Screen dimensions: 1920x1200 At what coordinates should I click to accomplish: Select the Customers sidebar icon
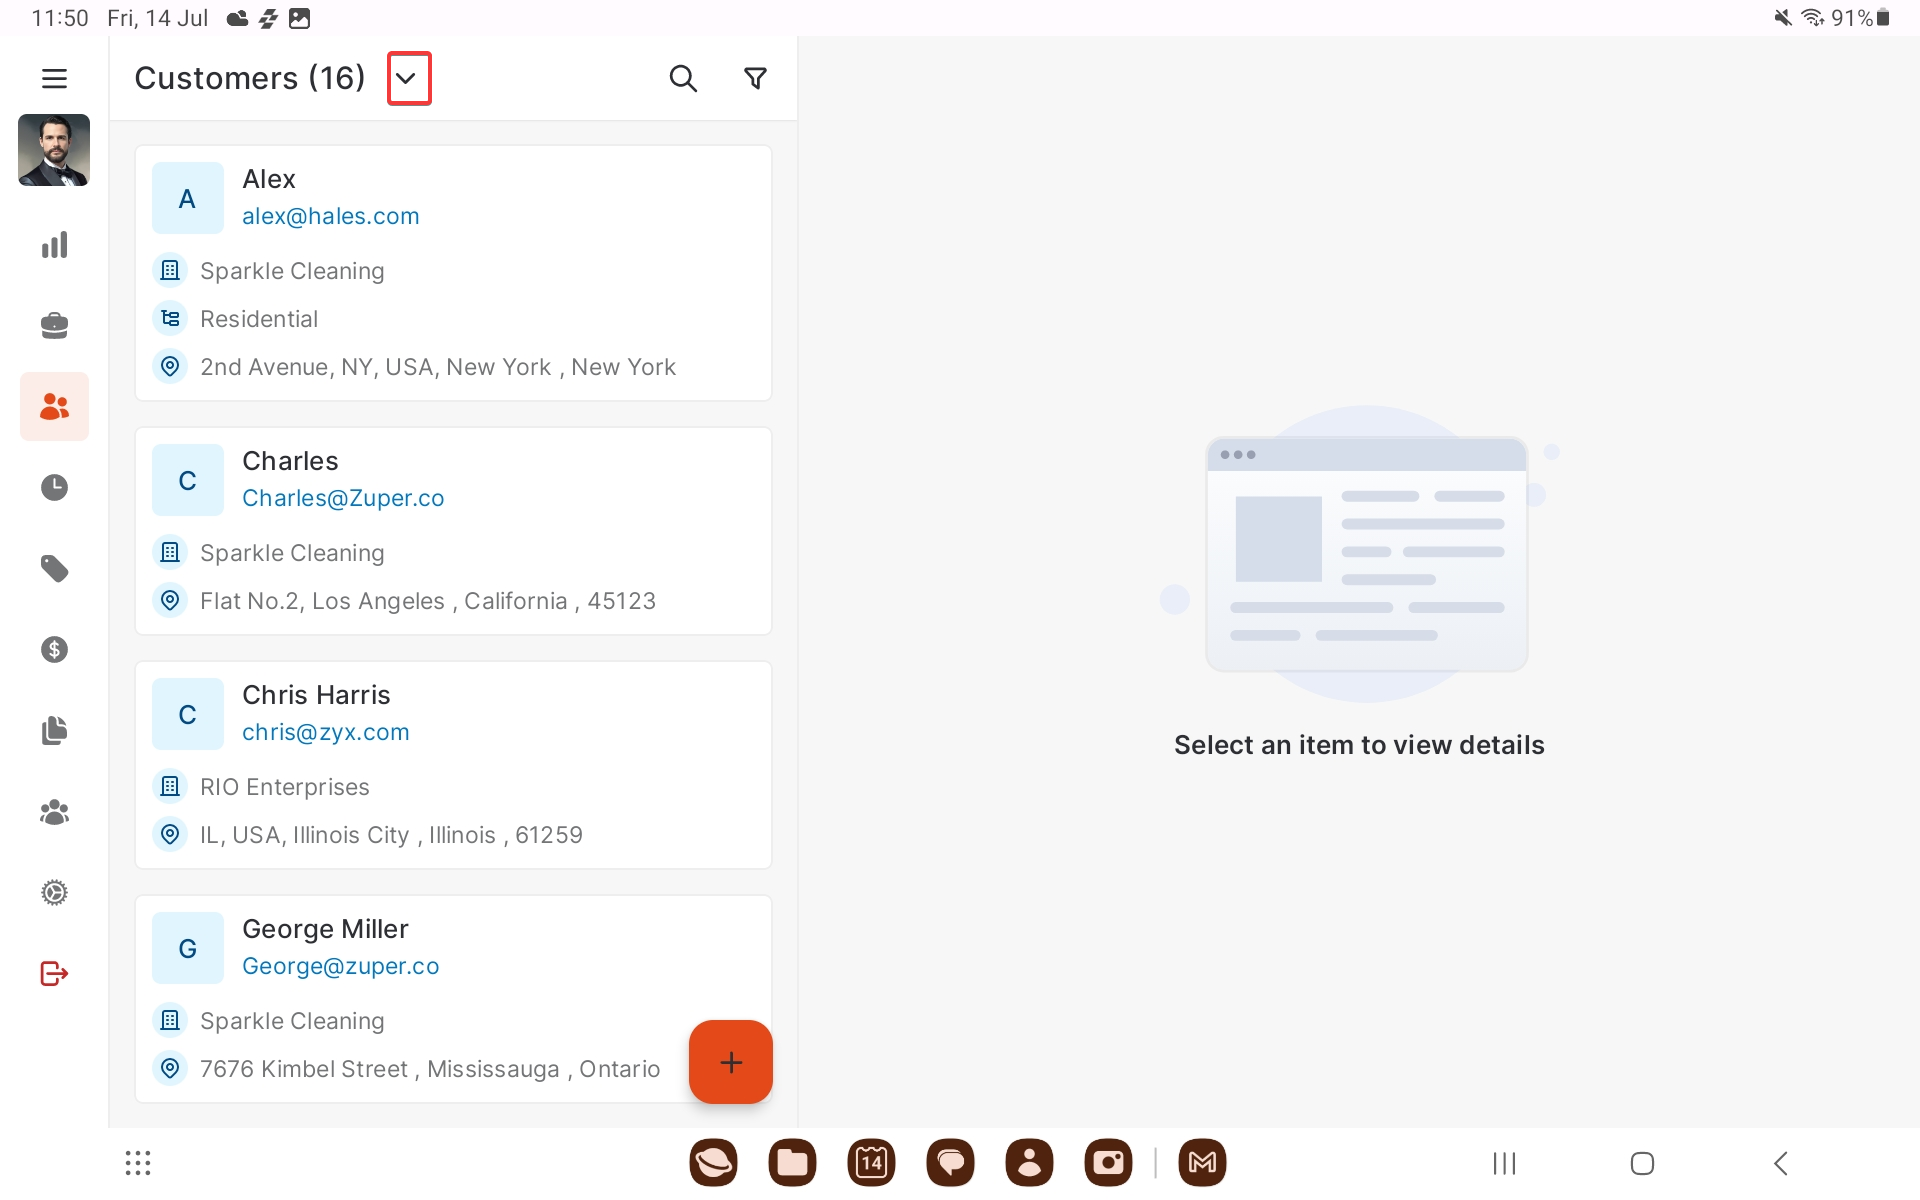[x=54, y=407]
